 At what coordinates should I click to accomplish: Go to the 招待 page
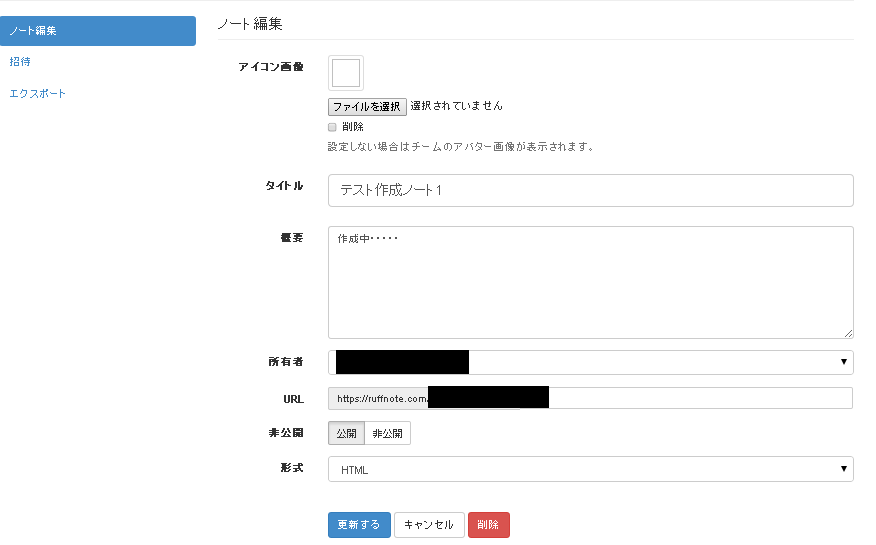tap(20, 62)
